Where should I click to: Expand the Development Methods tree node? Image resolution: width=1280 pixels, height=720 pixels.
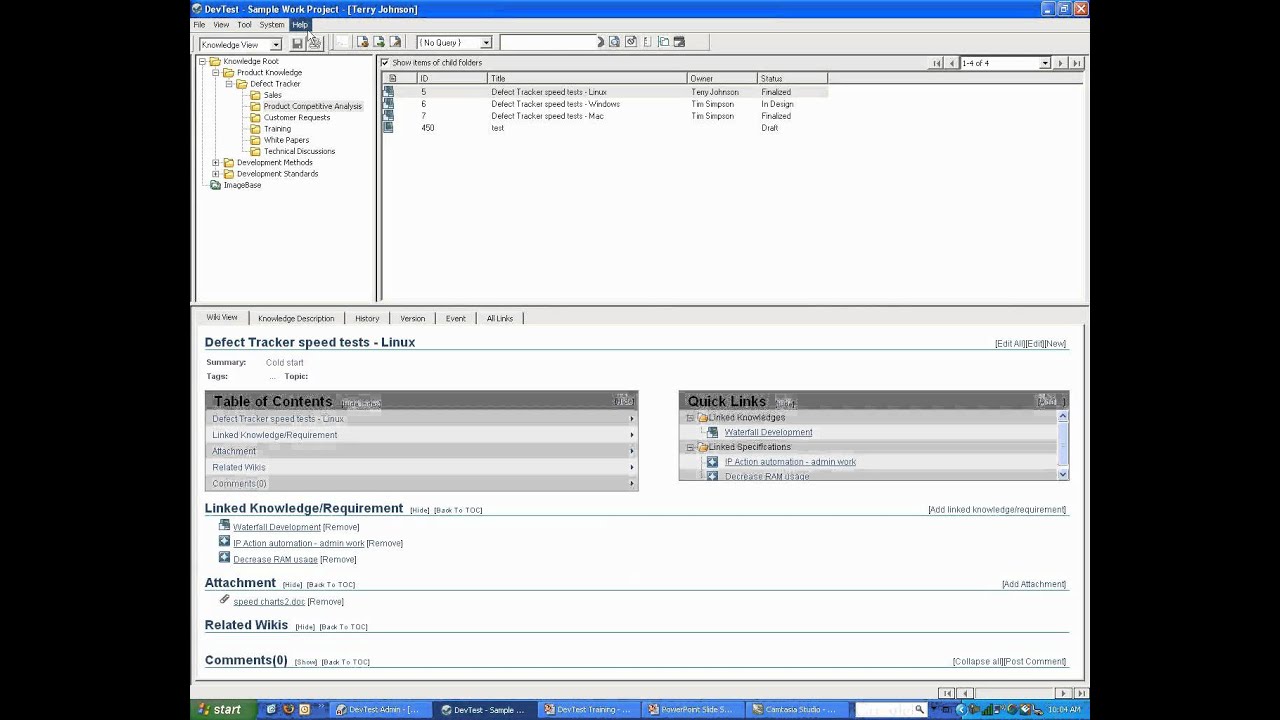click(x=215, y=162)
